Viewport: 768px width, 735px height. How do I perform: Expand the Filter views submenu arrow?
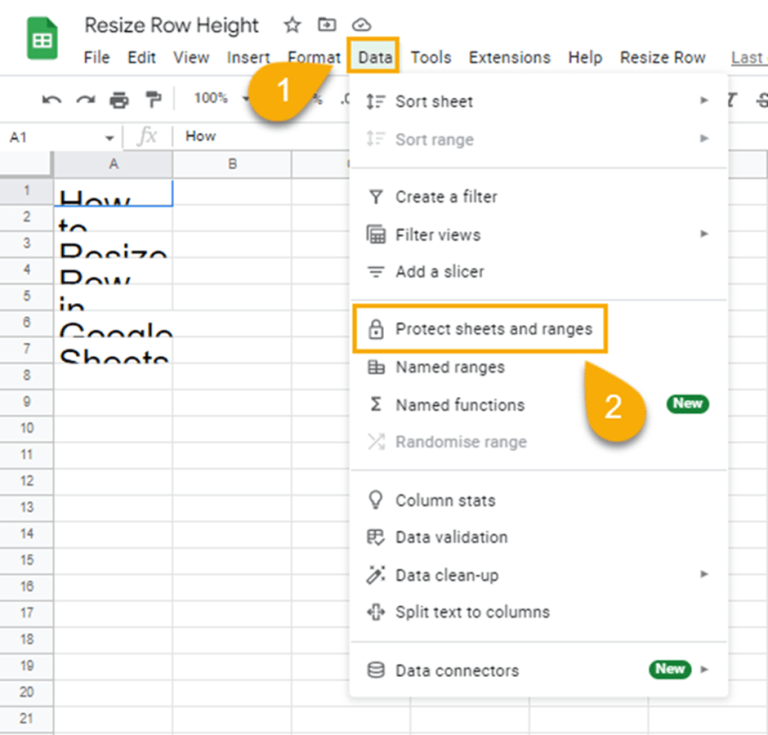[x=704, y=234]
